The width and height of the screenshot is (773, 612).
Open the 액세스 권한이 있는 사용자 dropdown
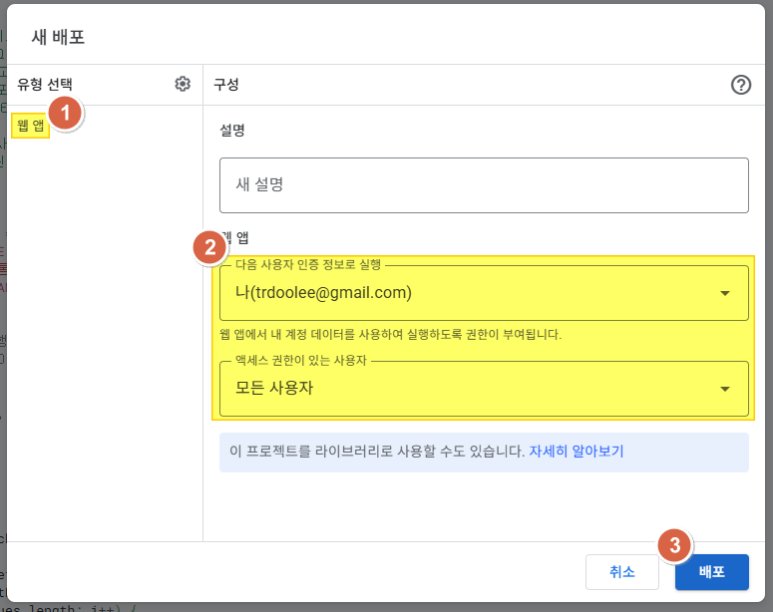(484, 389)
